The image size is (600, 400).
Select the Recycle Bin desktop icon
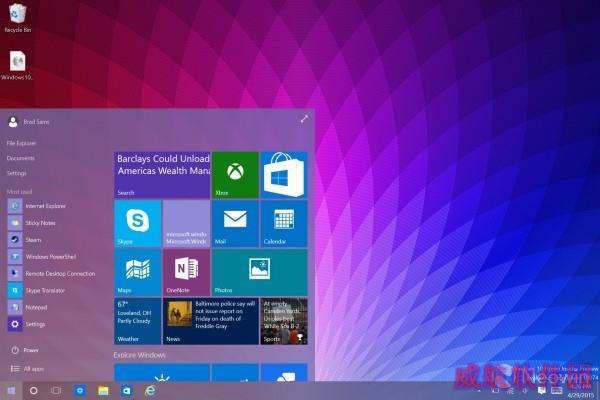tap(17, 18)
